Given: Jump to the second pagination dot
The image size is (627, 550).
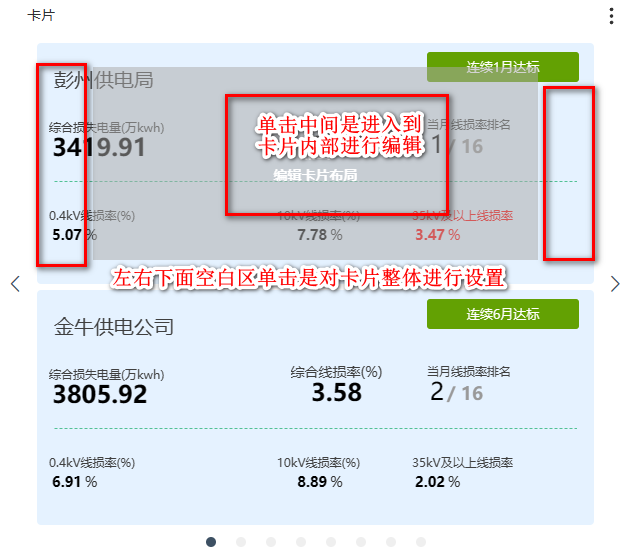Looking at the screenshot, I should click(241, 542).
